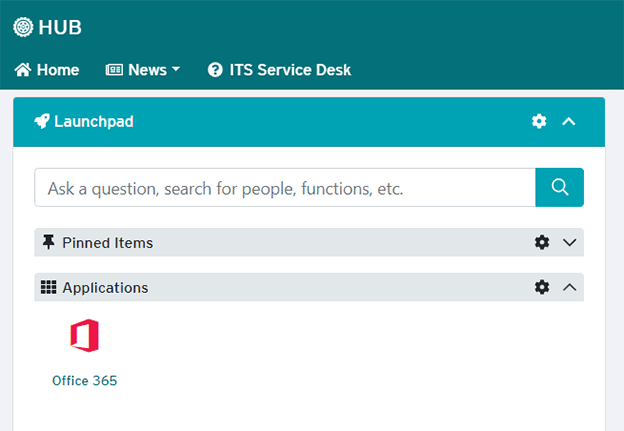624x431 pixels.
Task: Open Launchpad settings gear
Action: click(x=539, y=122)
